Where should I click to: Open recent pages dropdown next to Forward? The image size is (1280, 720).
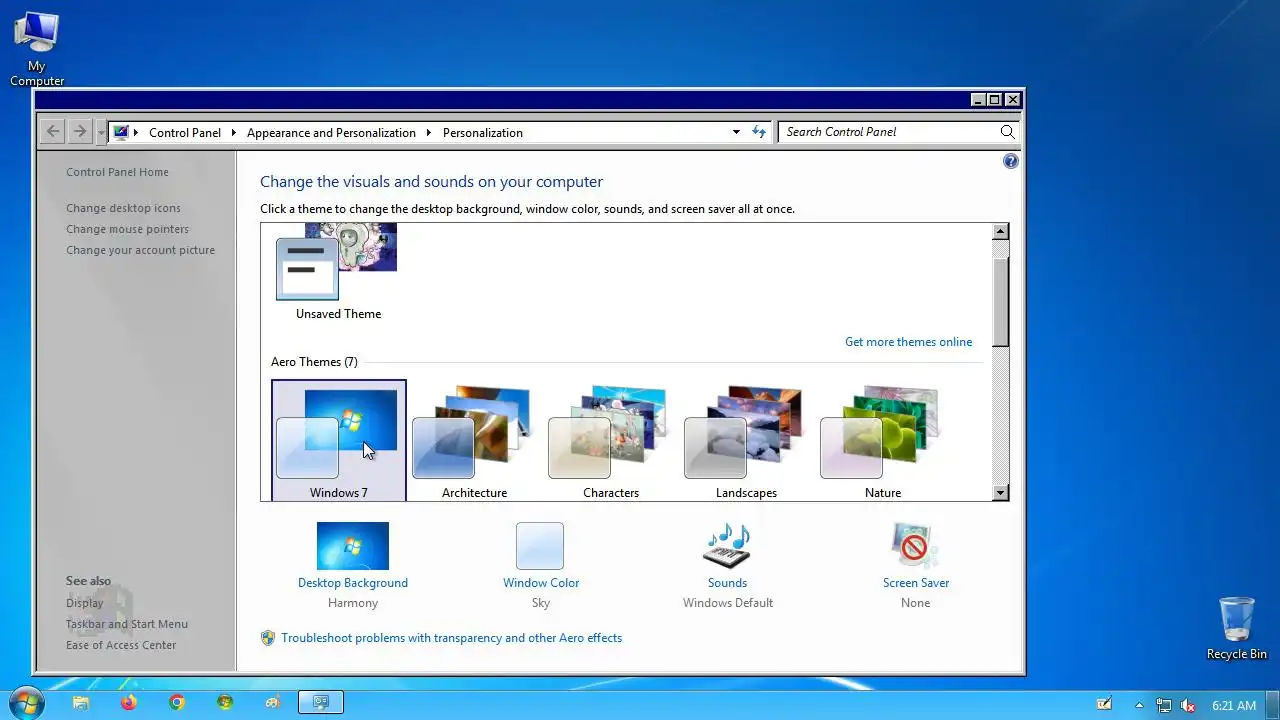tap(101, 132)
